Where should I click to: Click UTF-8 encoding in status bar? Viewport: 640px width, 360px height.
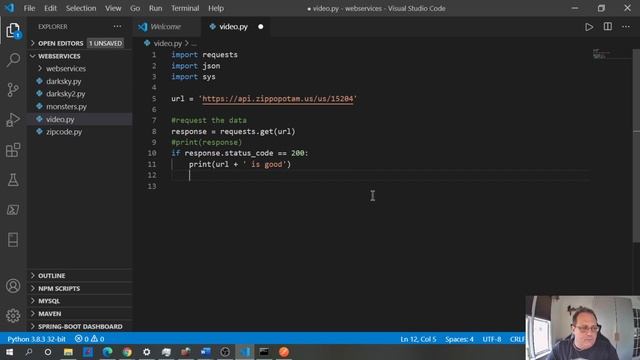491,339
